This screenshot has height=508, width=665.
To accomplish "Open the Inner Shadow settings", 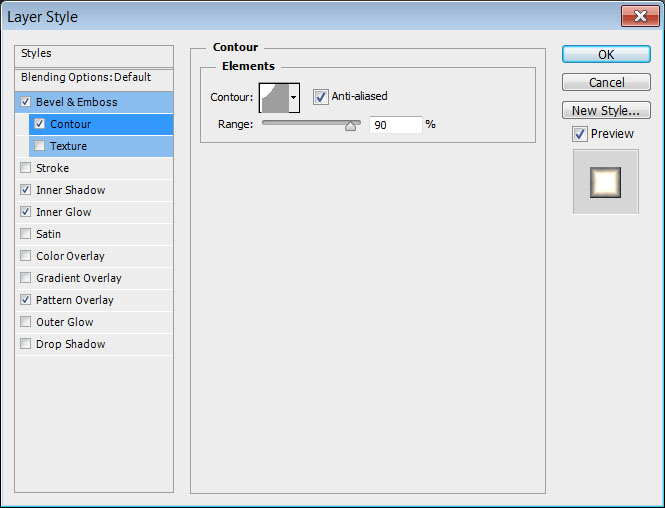I will (70, 190).
